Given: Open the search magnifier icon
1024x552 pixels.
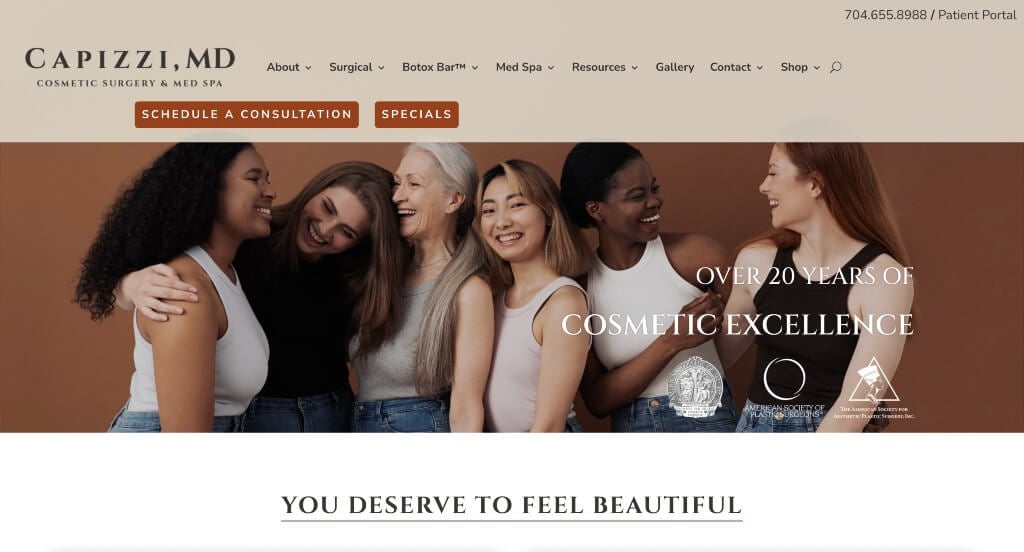Looking at the screenshot, I should coord(835,67).
